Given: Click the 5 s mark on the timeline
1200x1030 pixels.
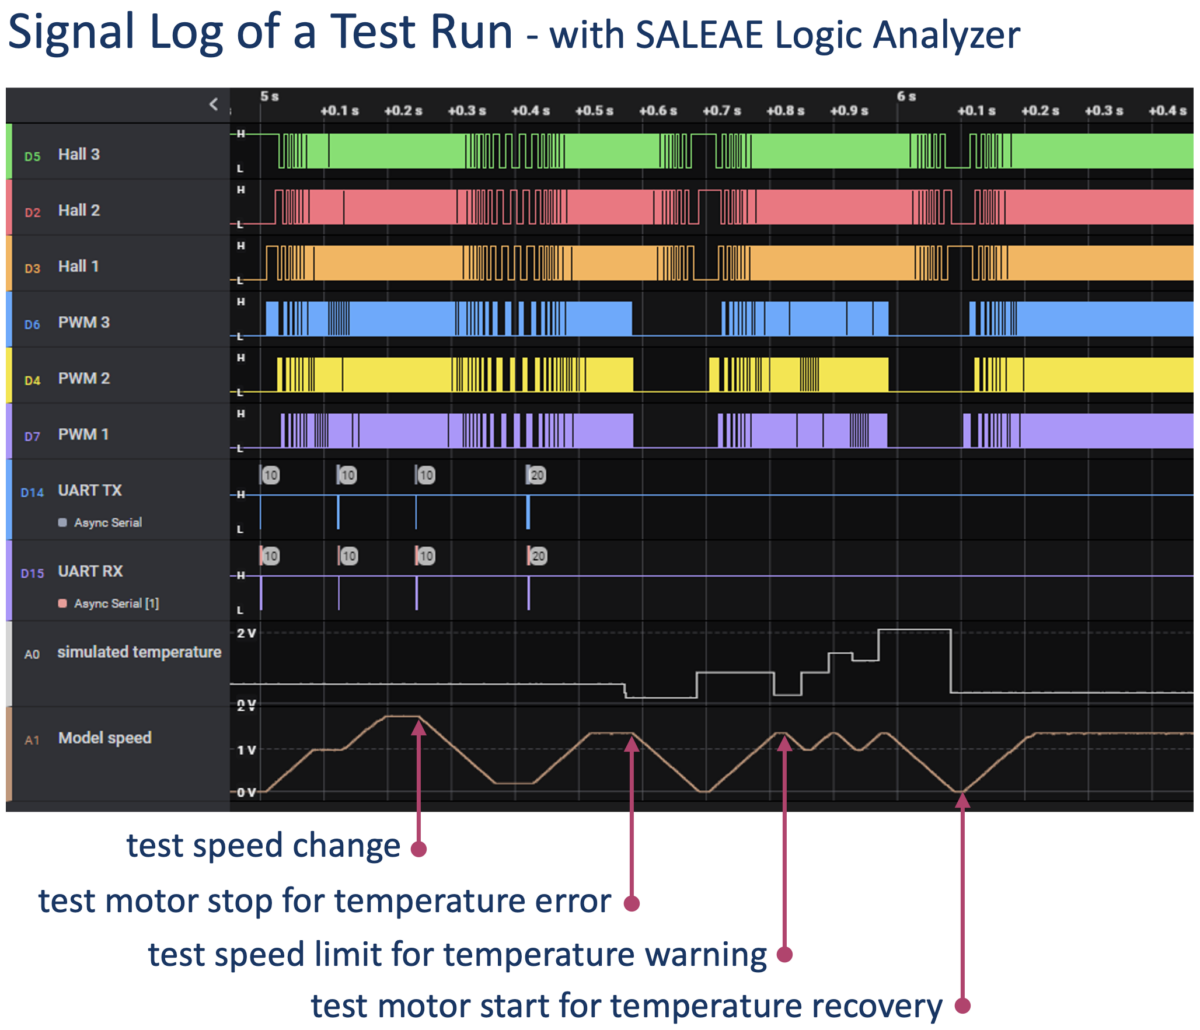Looking at the screenshot, I should click(x=269, y=96).
